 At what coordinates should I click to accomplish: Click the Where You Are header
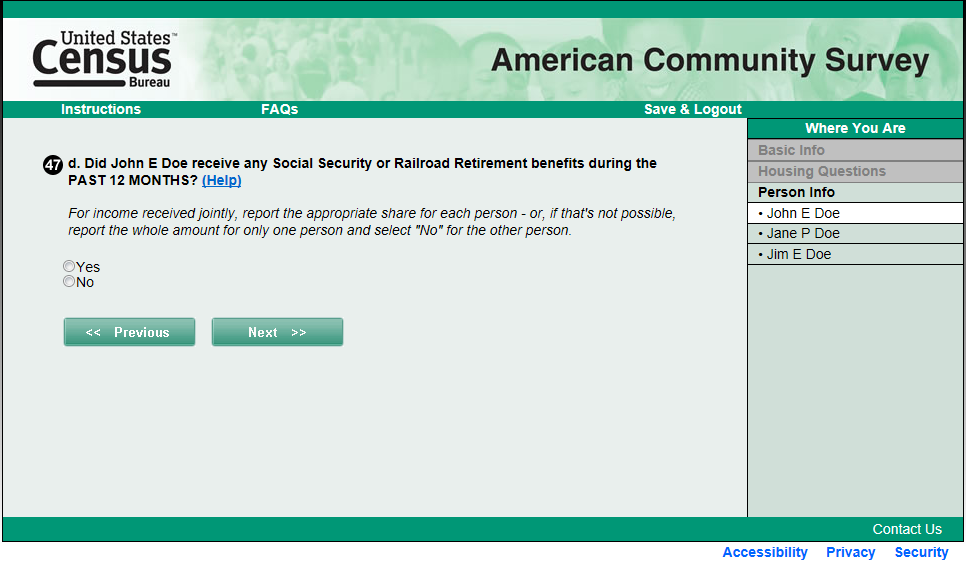click(855, 128)
